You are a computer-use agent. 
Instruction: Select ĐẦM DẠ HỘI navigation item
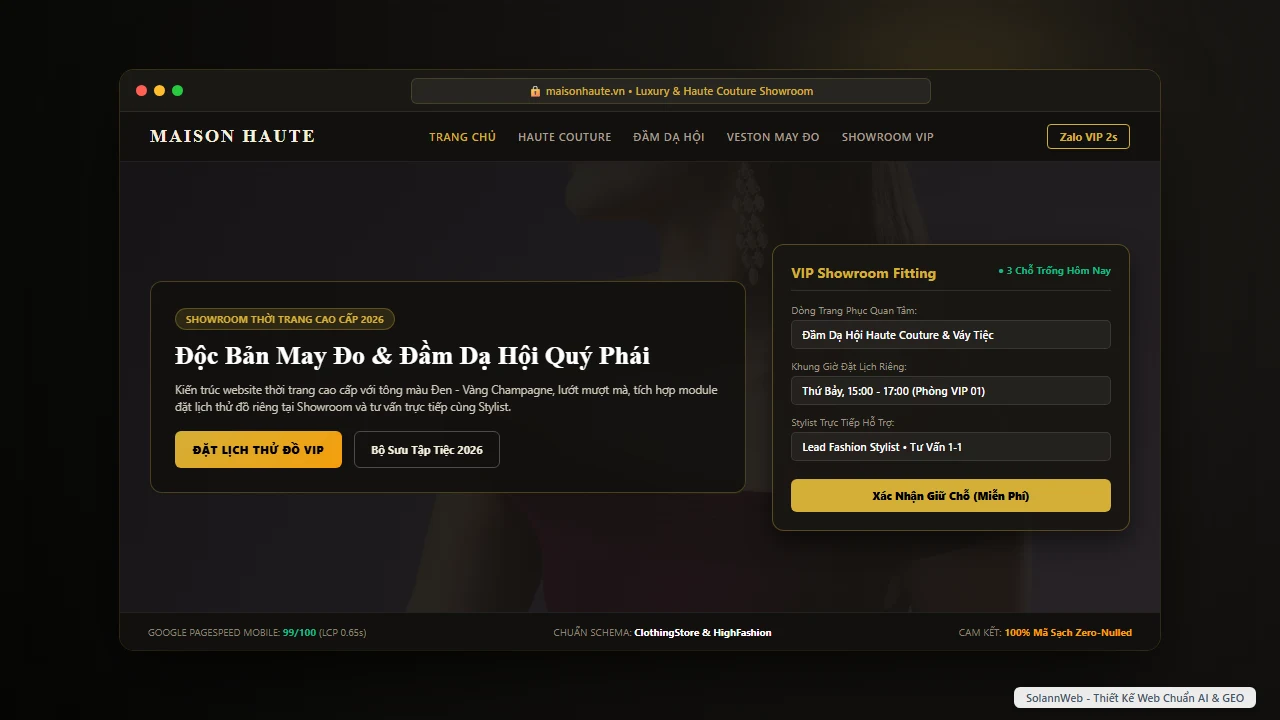point(668,137)
